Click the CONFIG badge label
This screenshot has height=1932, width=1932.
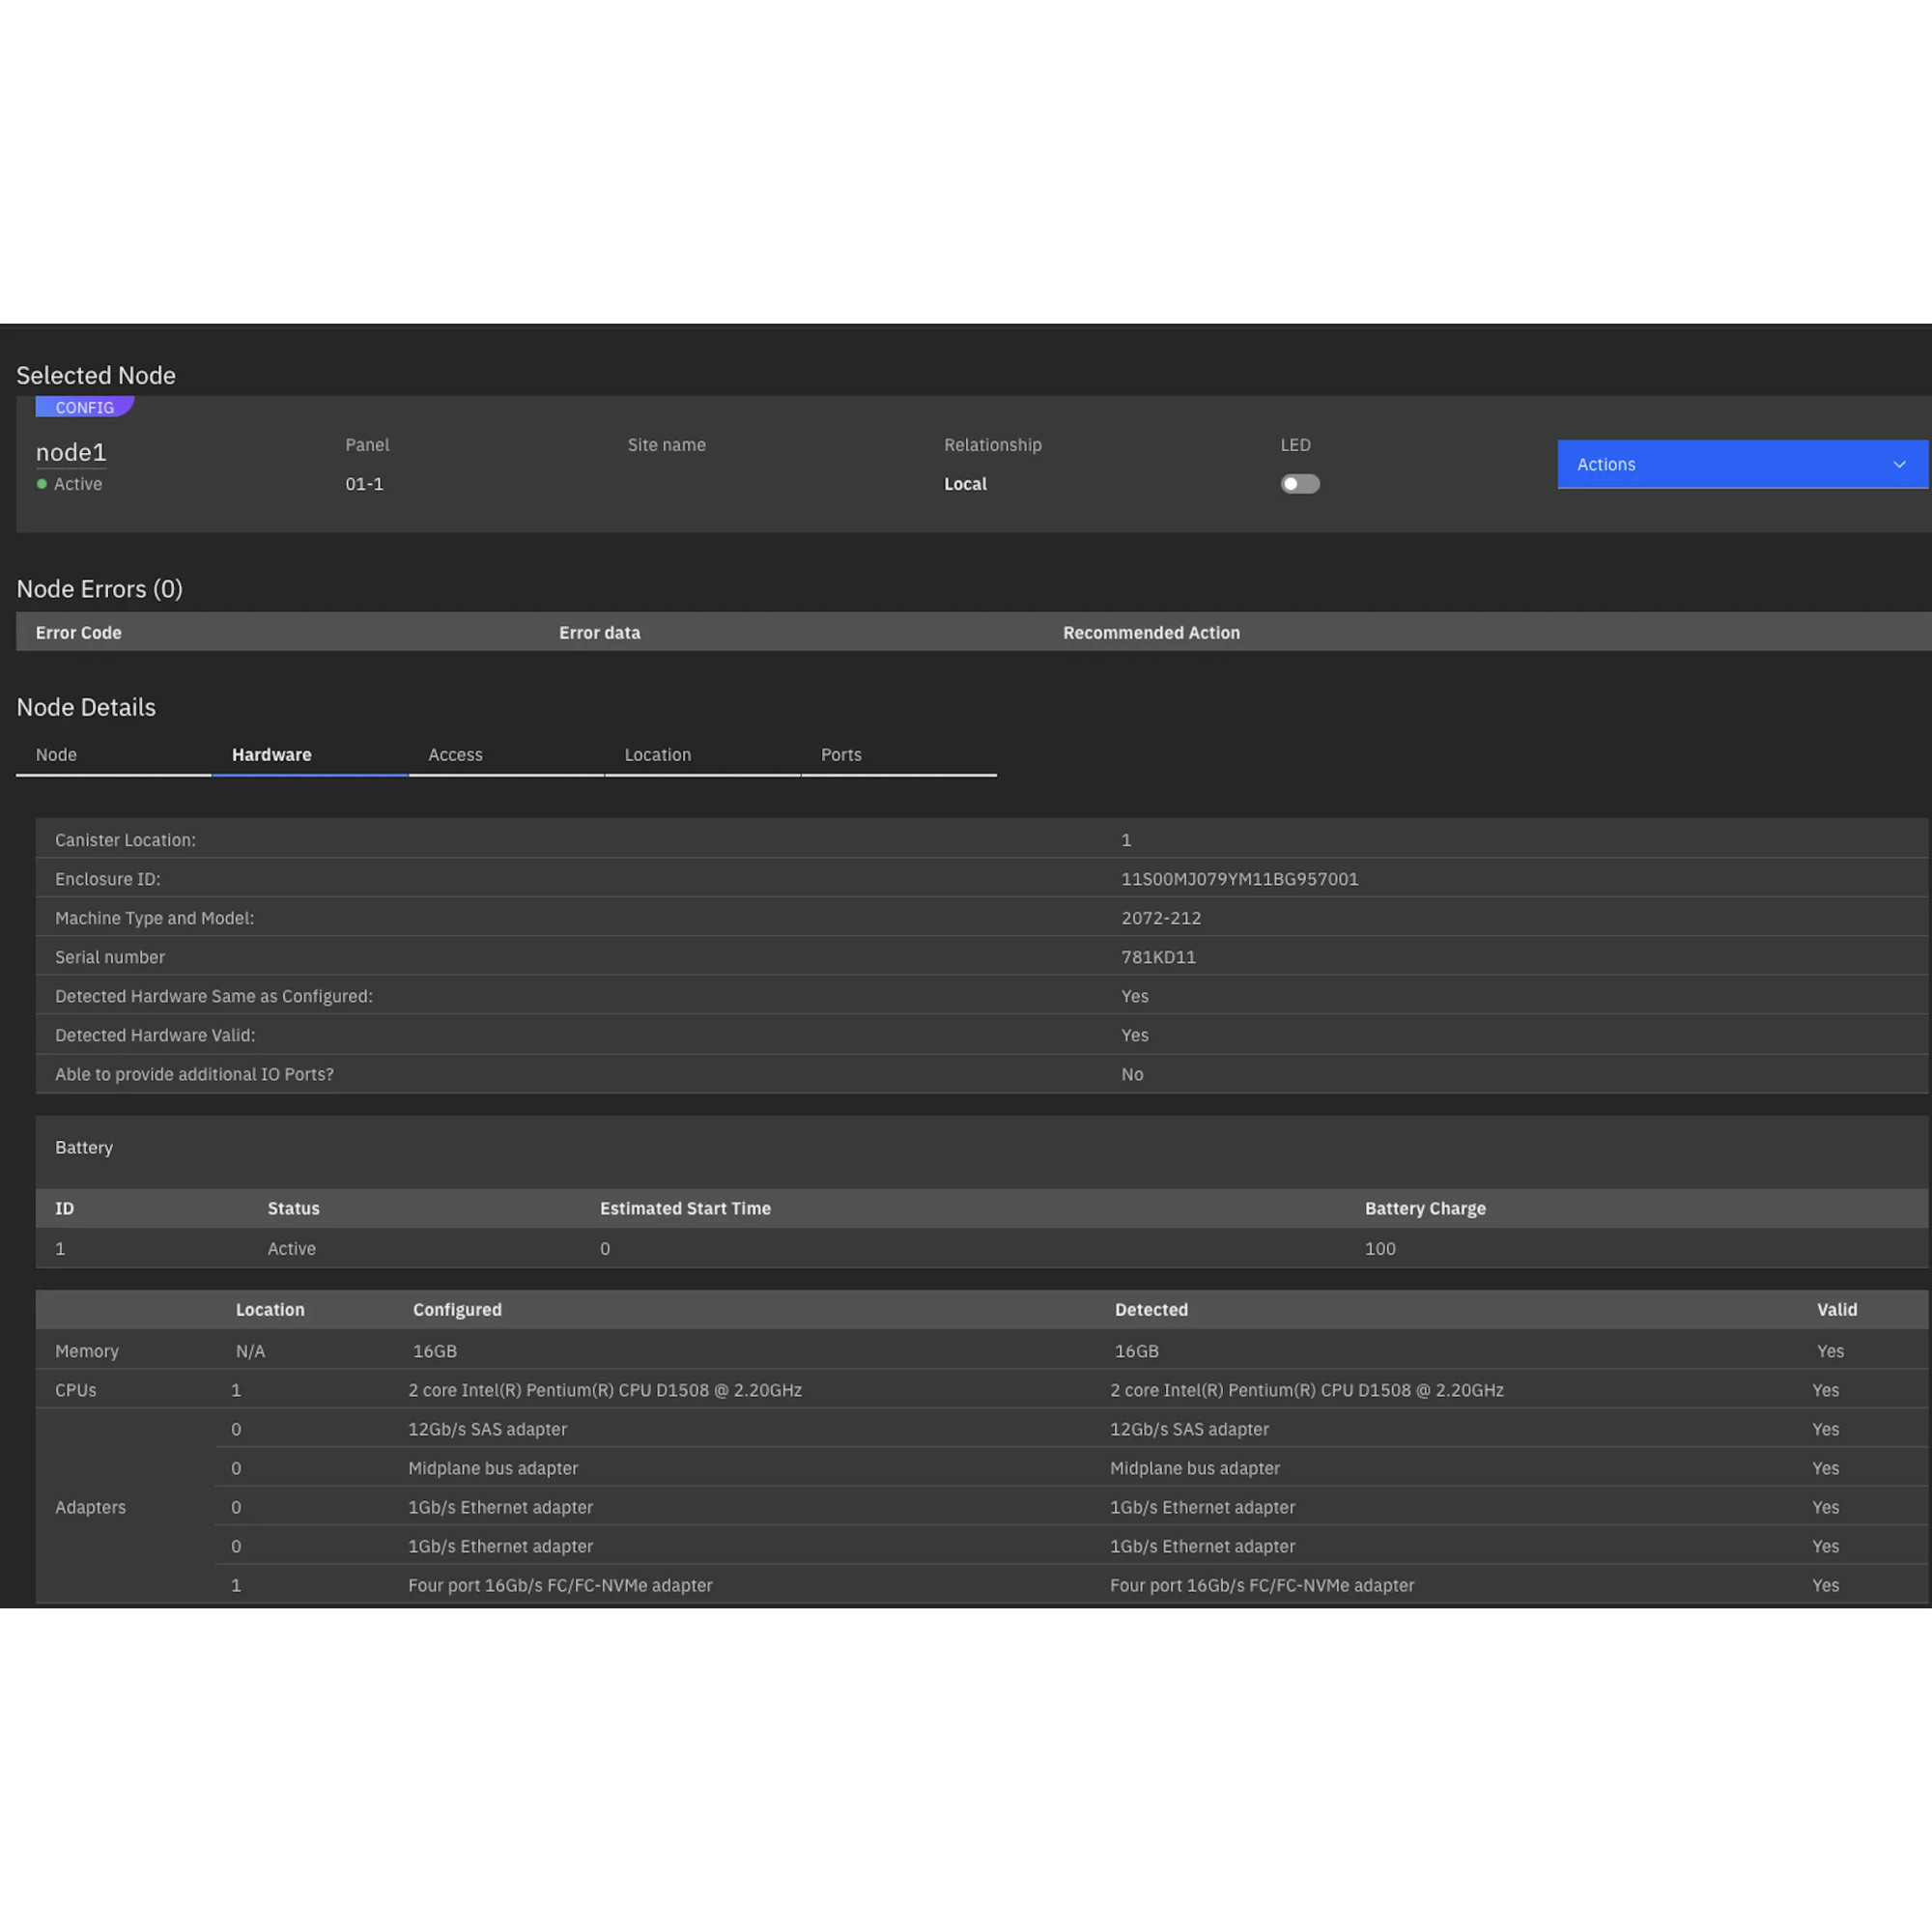point(84,407)
